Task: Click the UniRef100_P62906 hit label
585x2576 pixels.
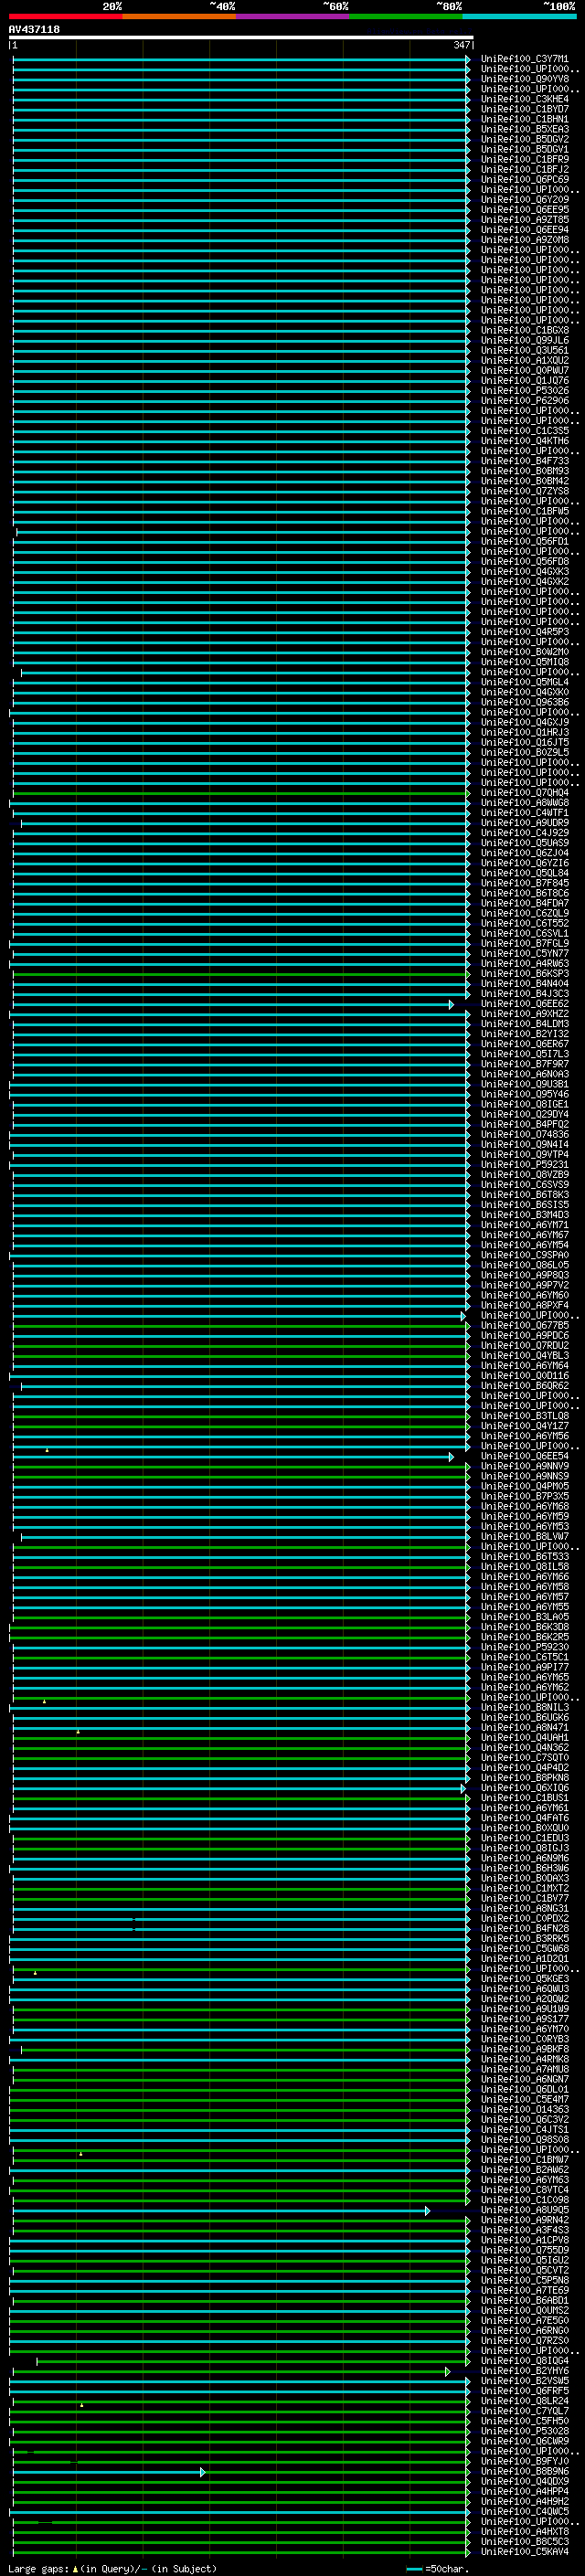Action: (524, 401)
